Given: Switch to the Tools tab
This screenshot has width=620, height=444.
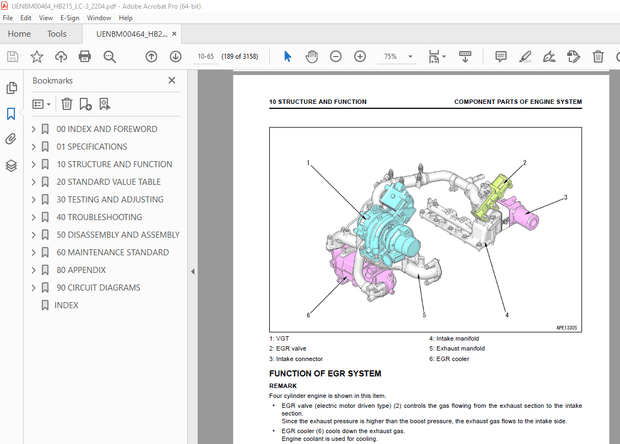Looking at the screenshot, I should click(x=57, y=34).
